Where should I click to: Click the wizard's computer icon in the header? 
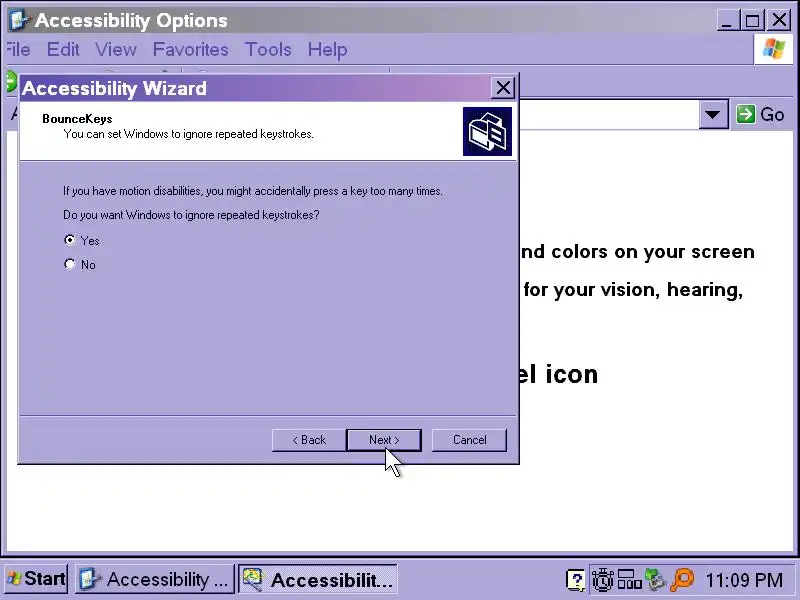[487, 131]
